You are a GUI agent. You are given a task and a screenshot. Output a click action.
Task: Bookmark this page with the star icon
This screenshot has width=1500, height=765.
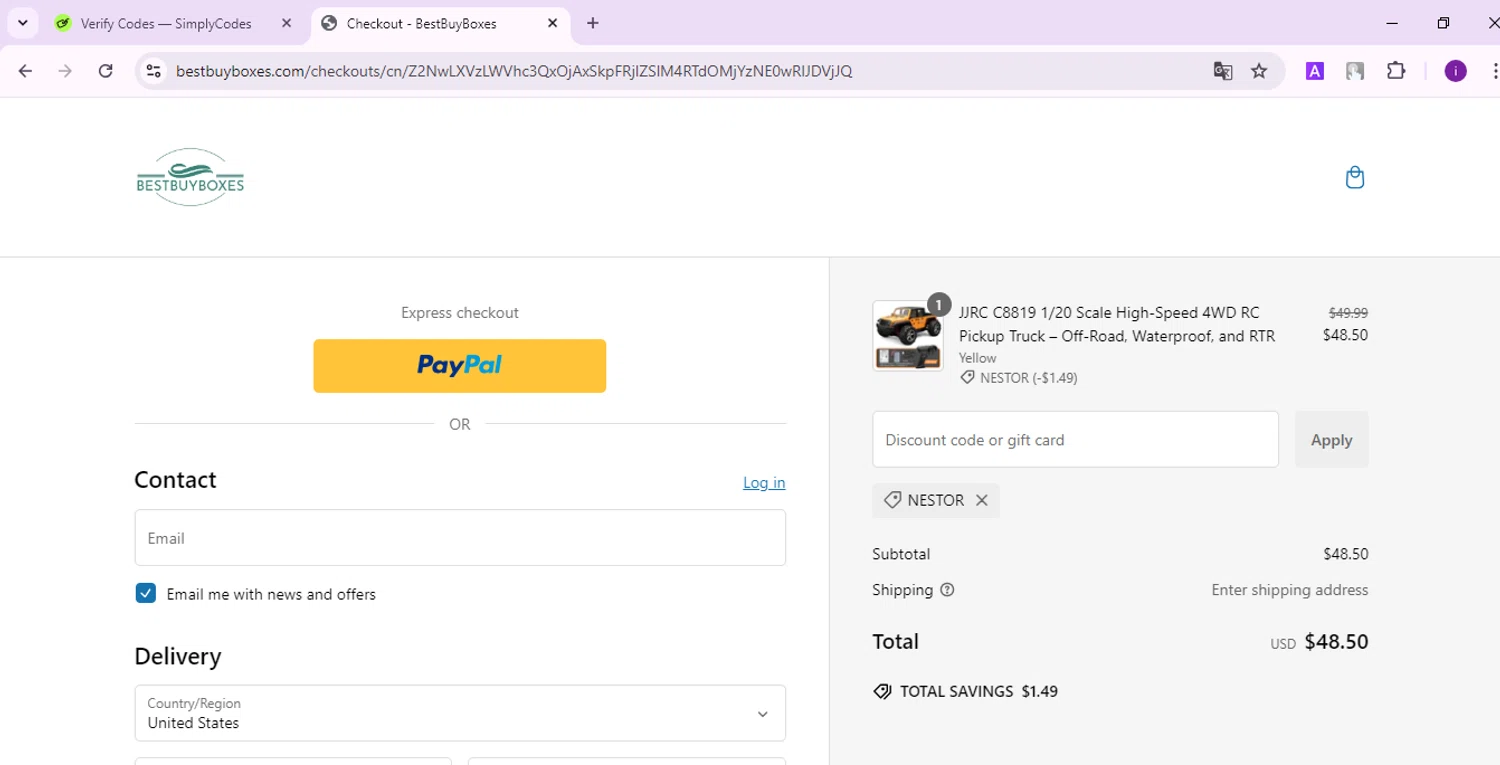1259,71
